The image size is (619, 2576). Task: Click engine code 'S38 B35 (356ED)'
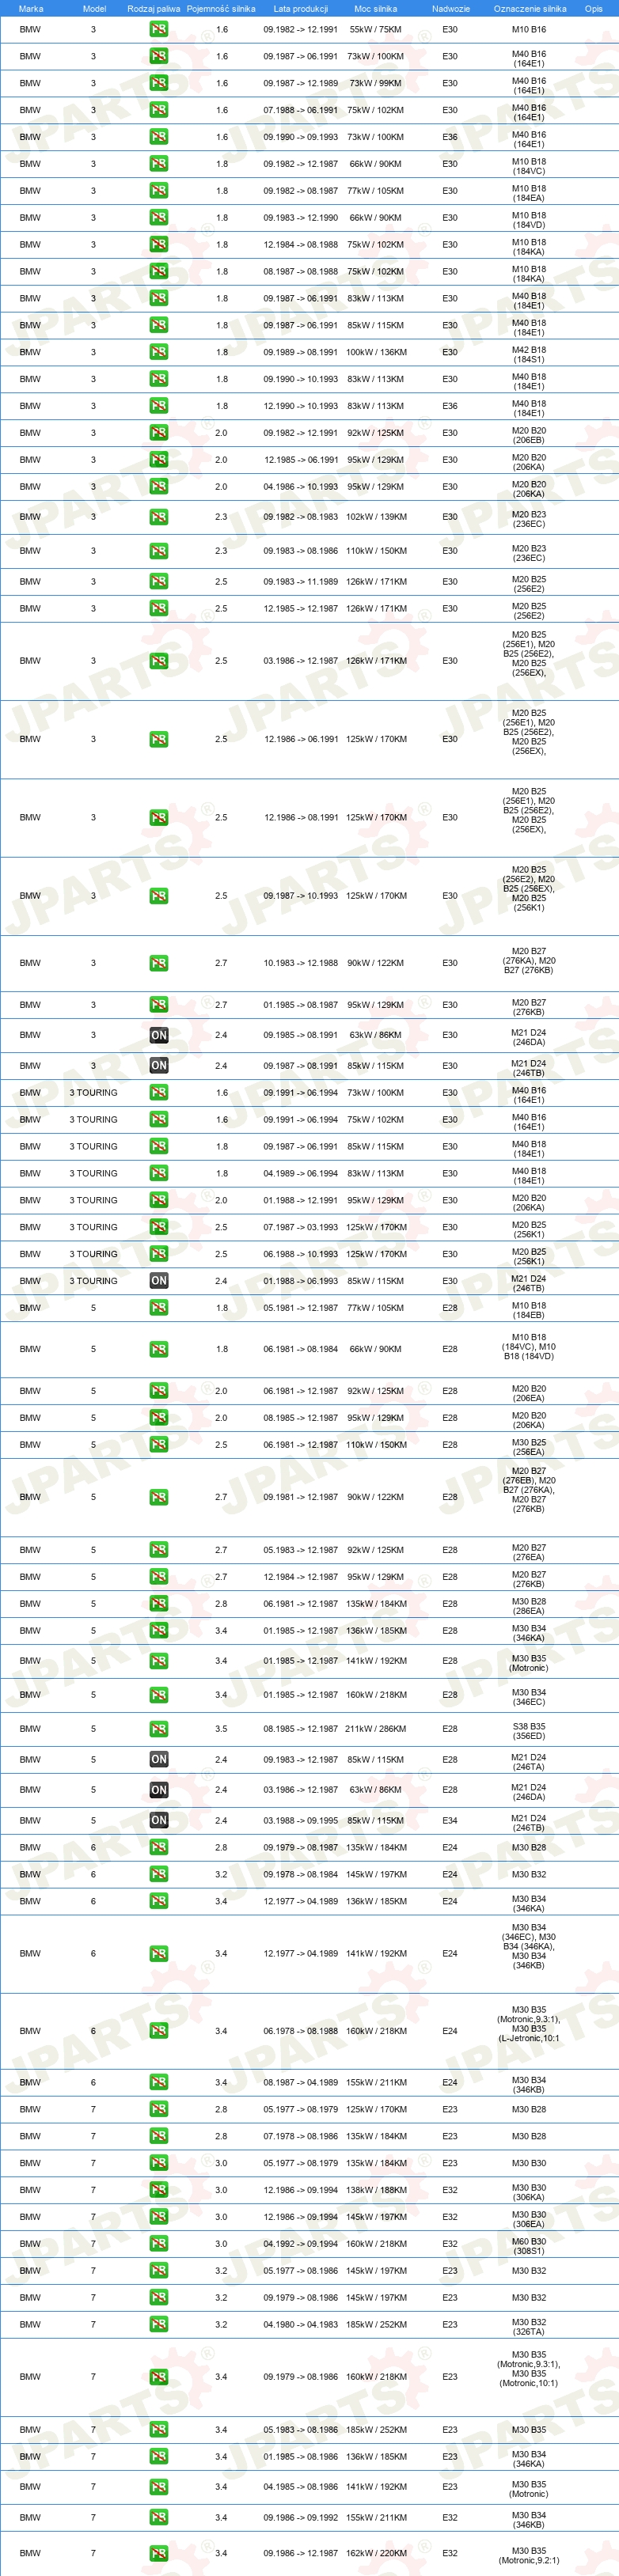click(x=529, y=1731)
